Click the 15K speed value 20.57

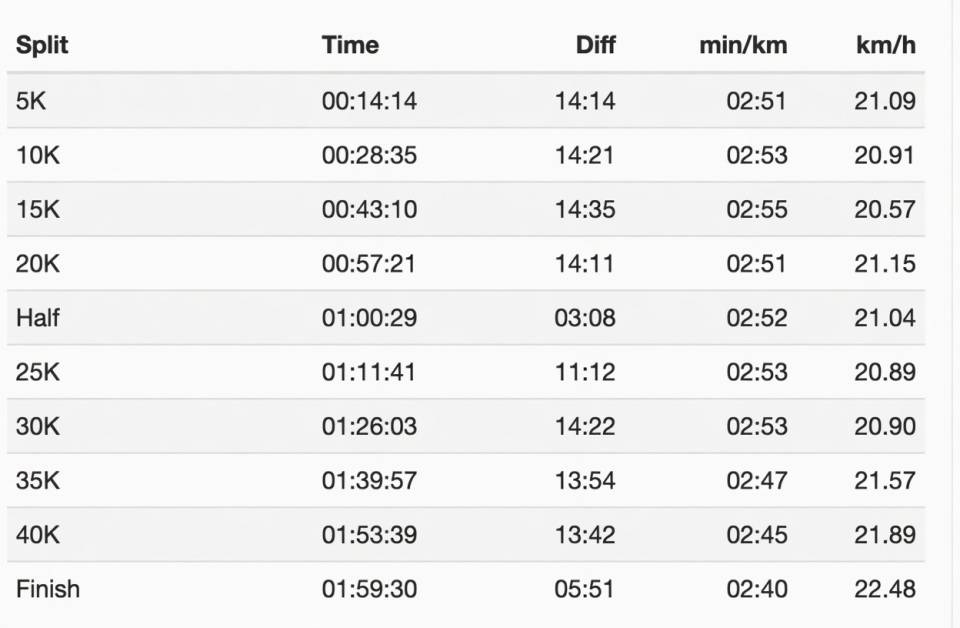885,209
